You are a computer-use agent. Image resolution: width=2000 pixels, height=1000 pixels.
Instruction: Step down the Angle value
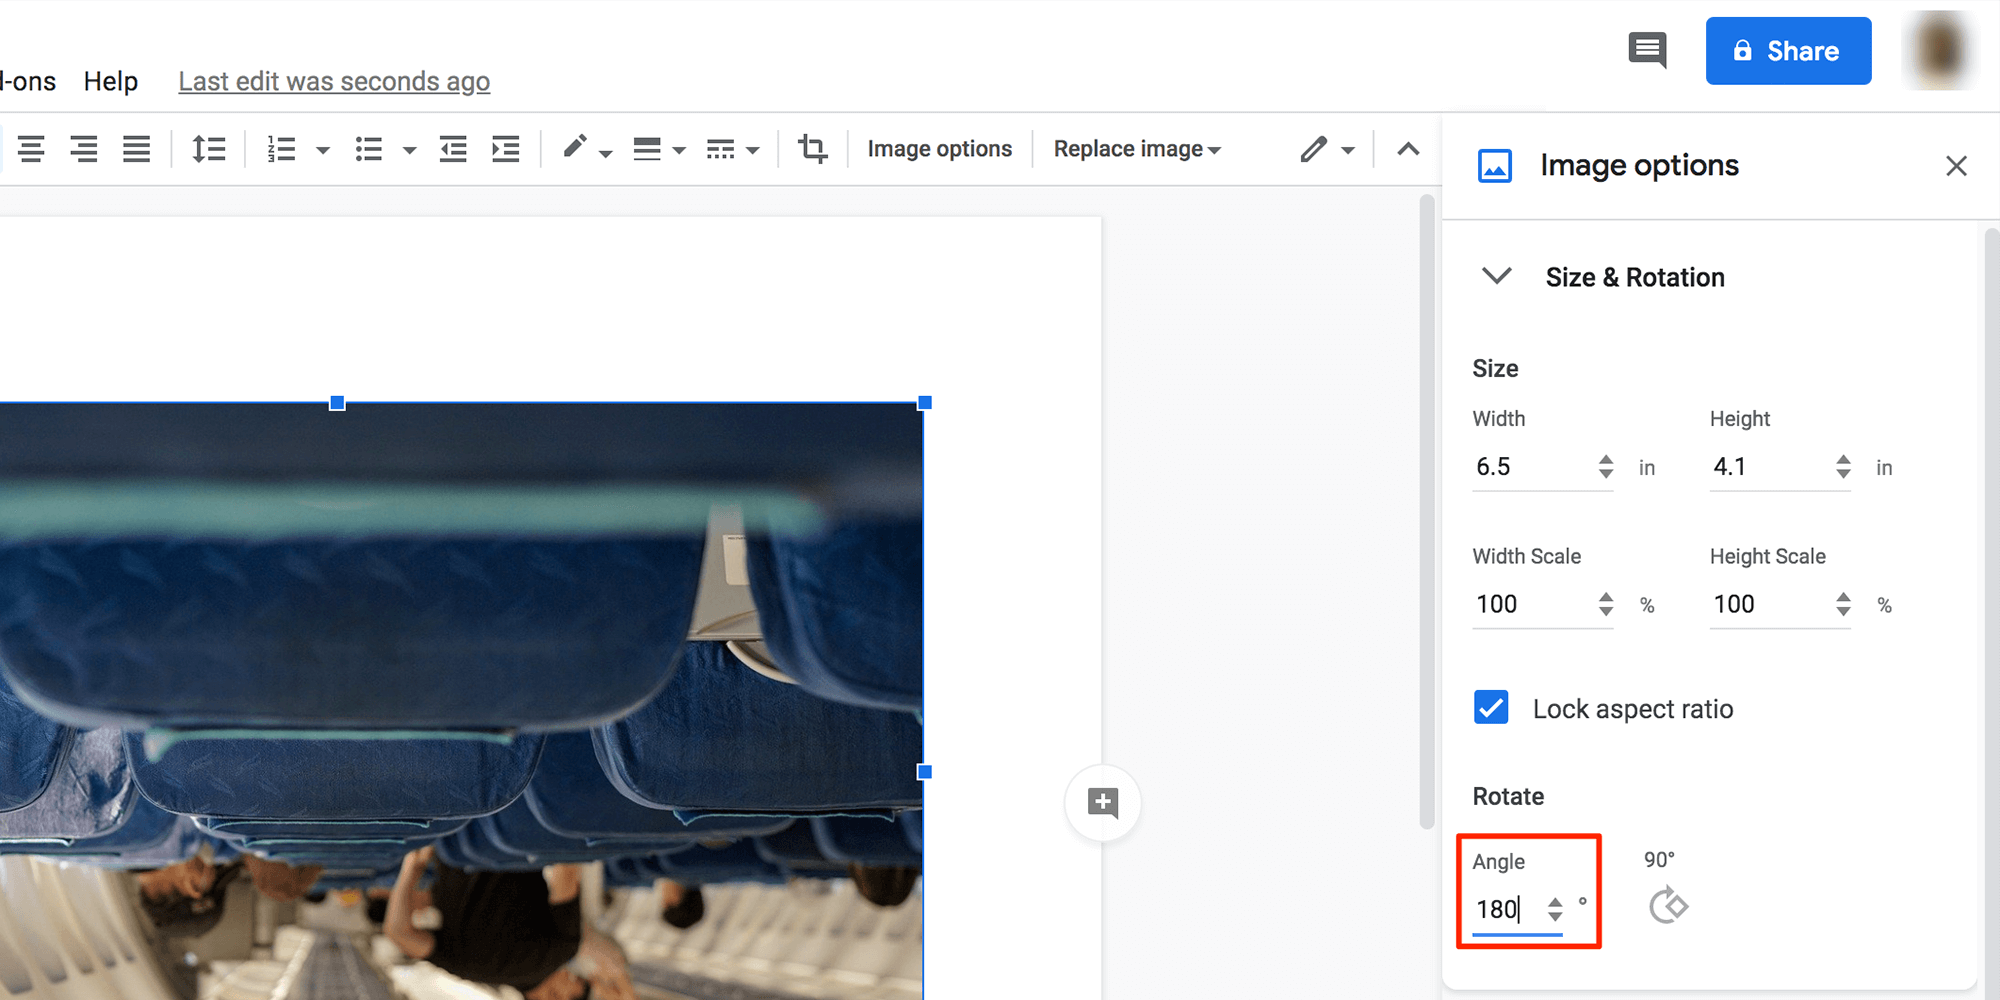(1555, 918)
